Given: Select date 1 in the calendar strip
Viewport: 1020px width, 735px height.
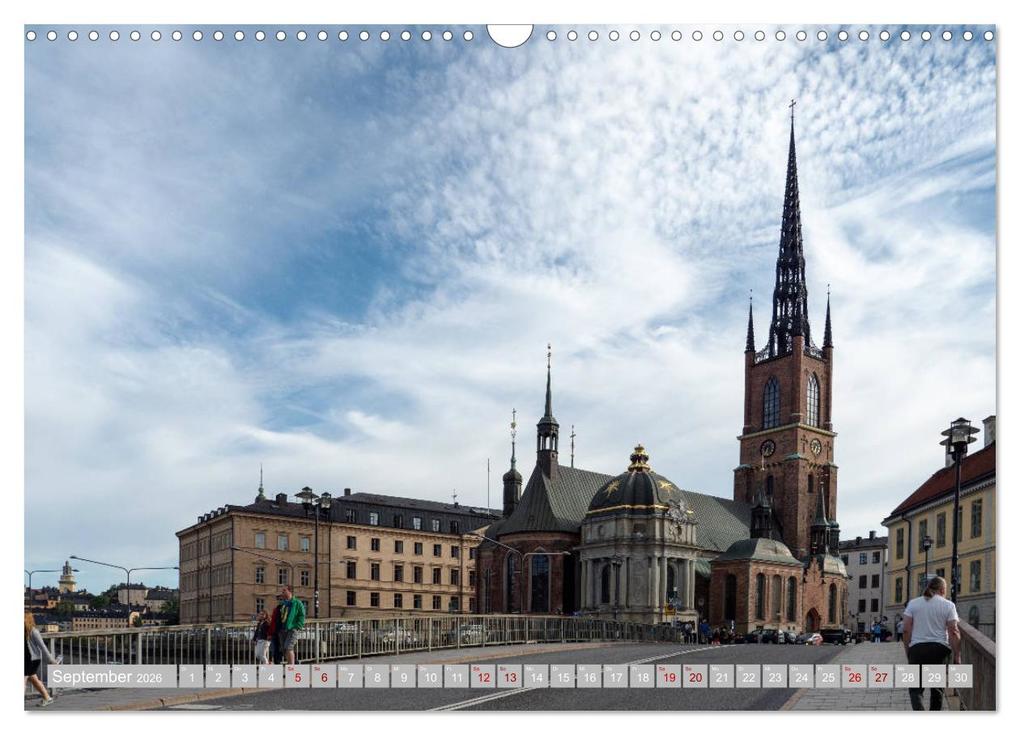Looking at the screenshot, I should pyautogui.click(x=192, y=676).
